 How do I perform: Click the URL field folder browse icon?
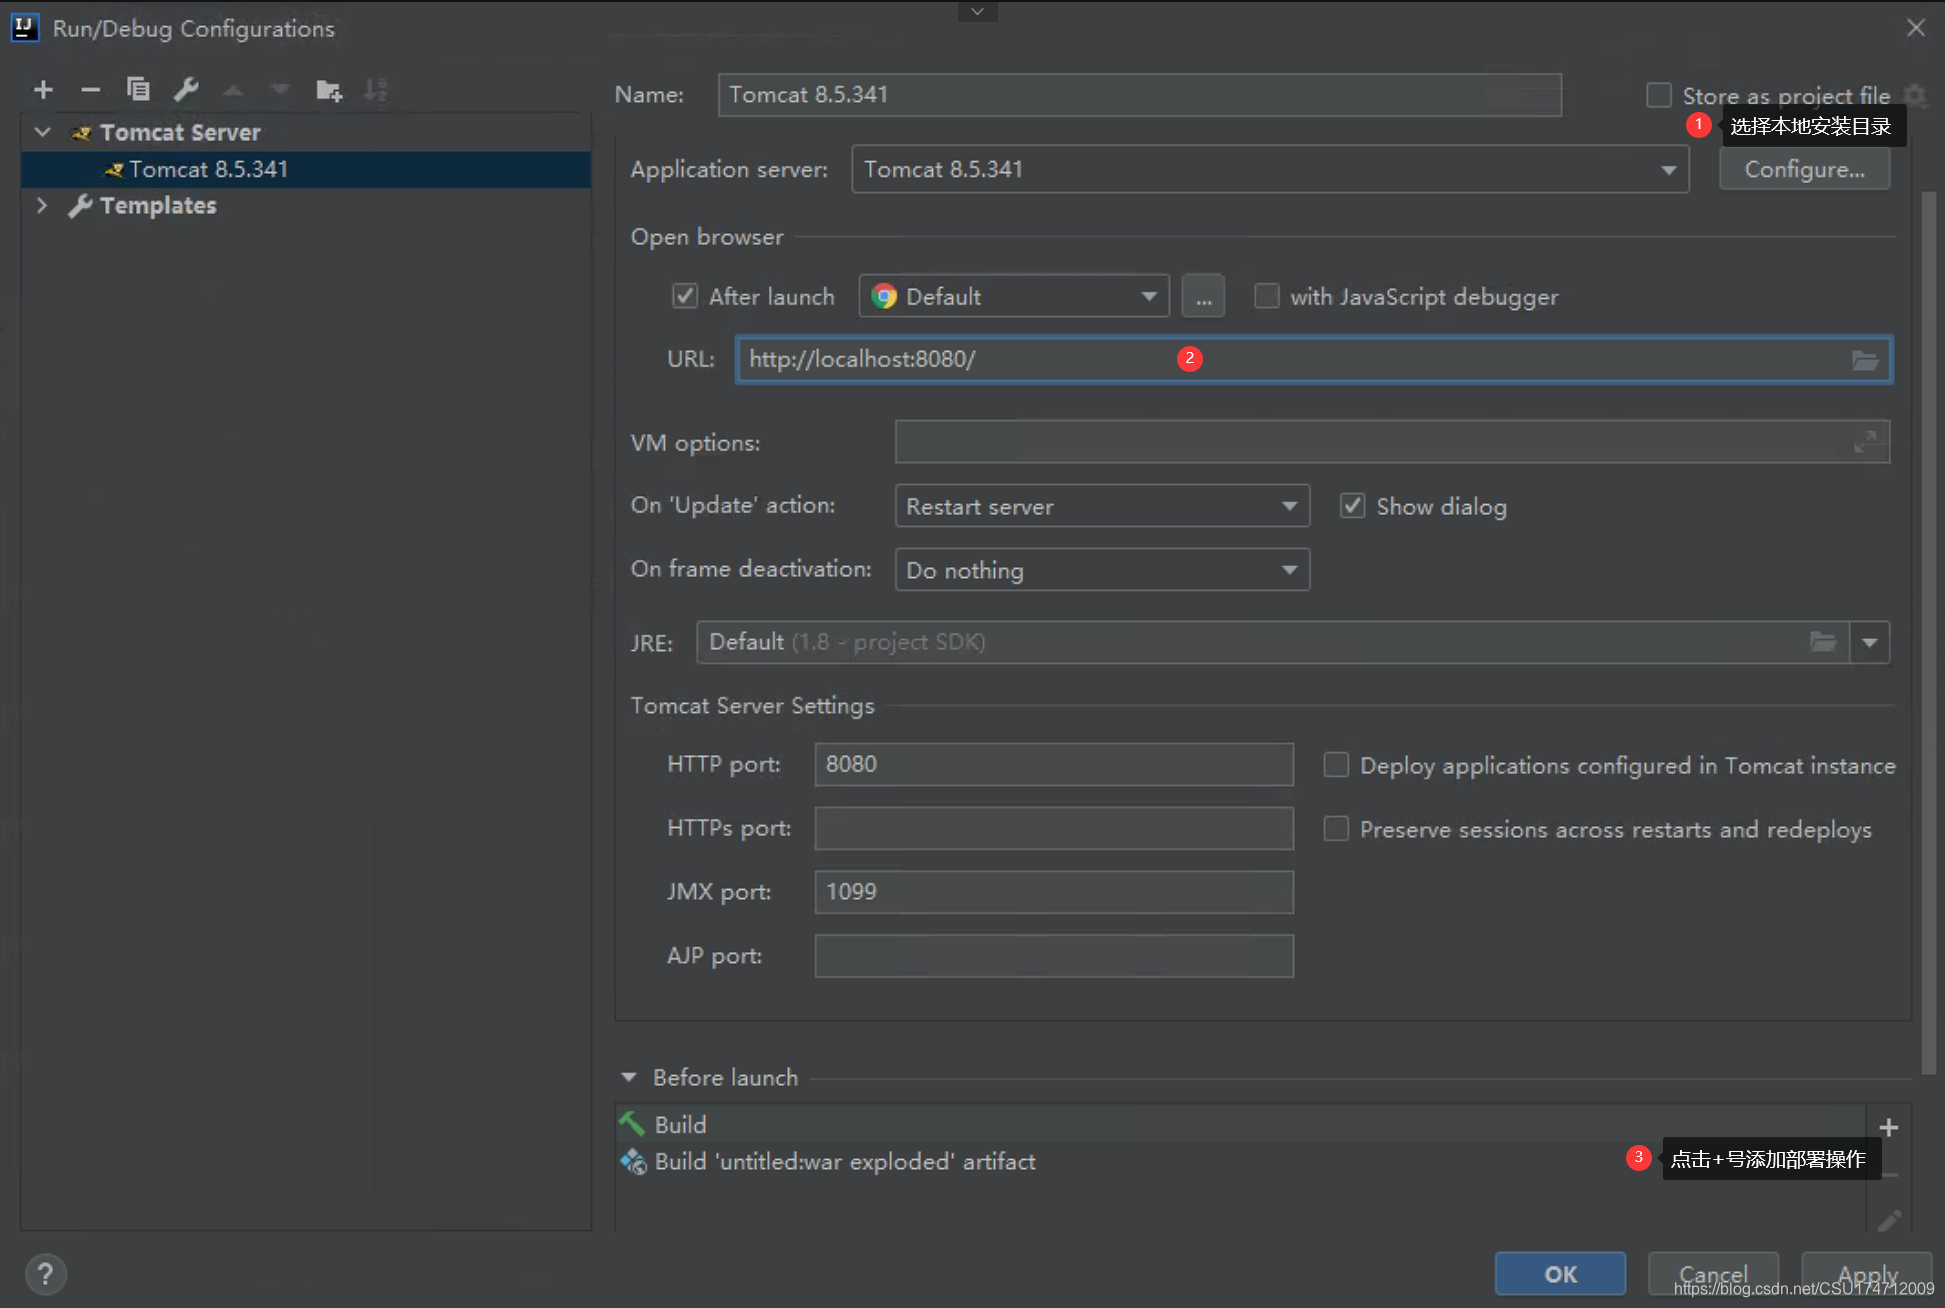coord(1865,360)
